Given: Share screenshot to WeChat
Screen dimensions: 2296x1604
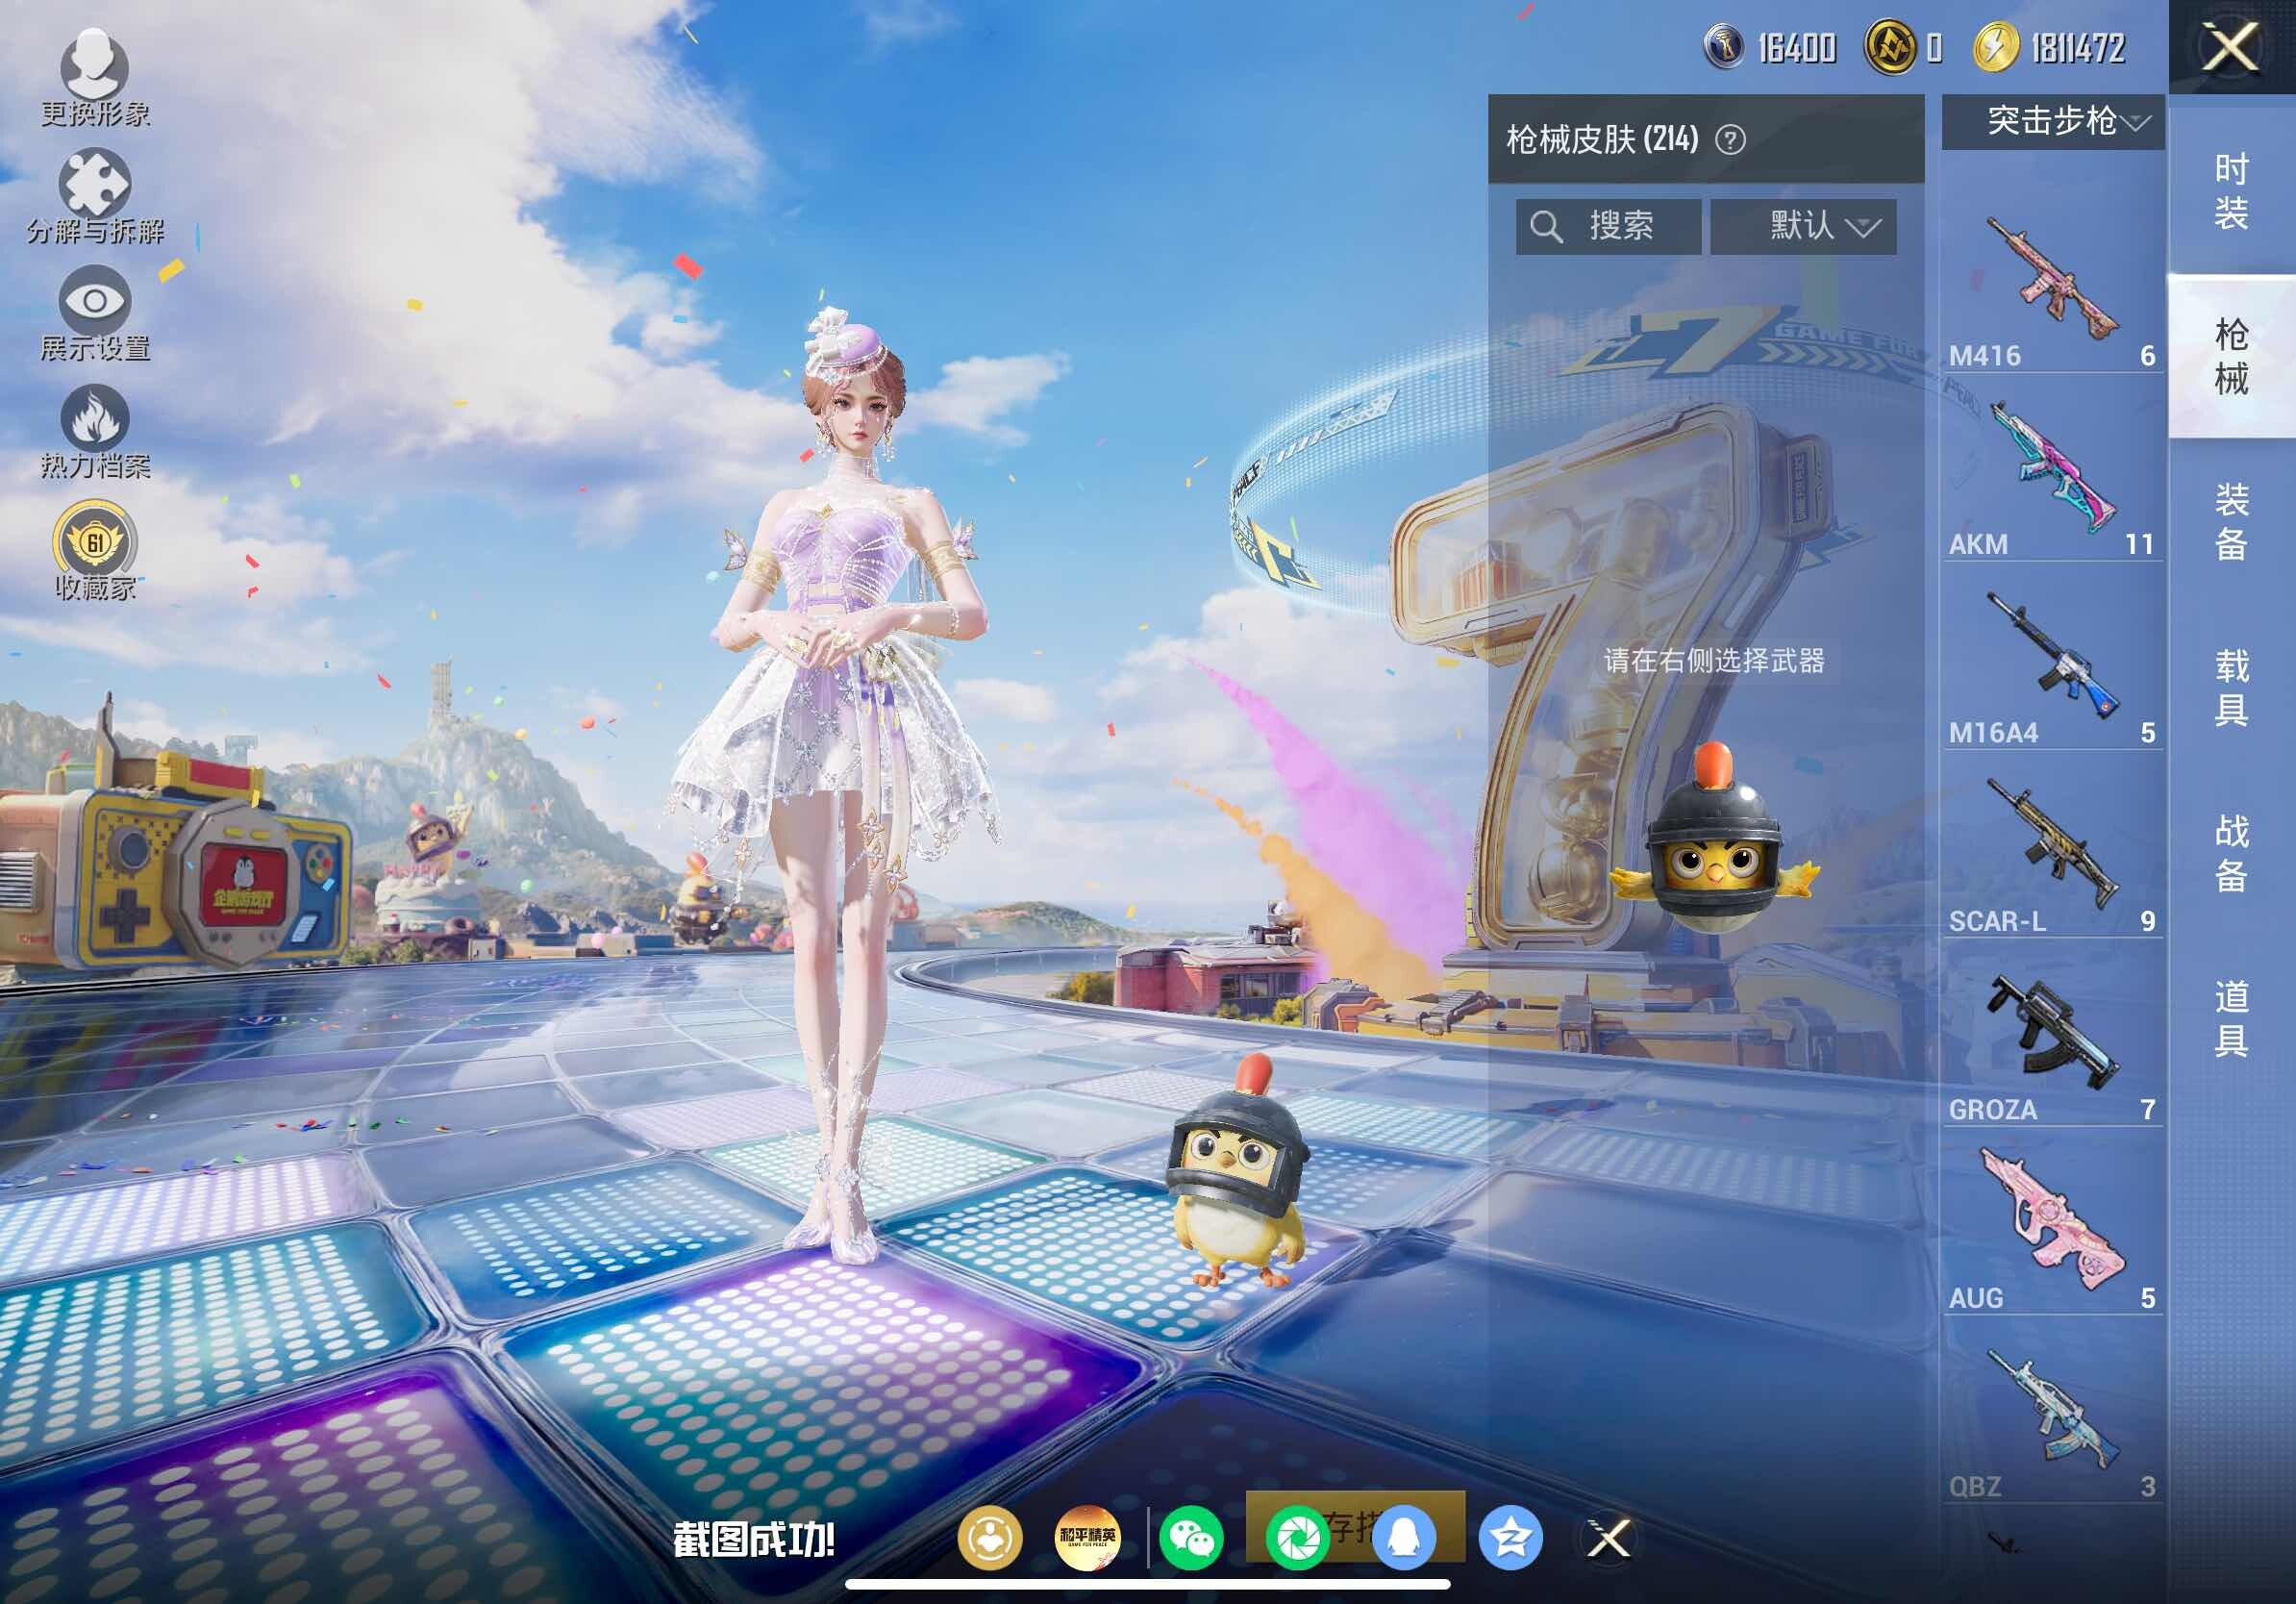Looking at the screenshot, I should tap(1191, 1538).
